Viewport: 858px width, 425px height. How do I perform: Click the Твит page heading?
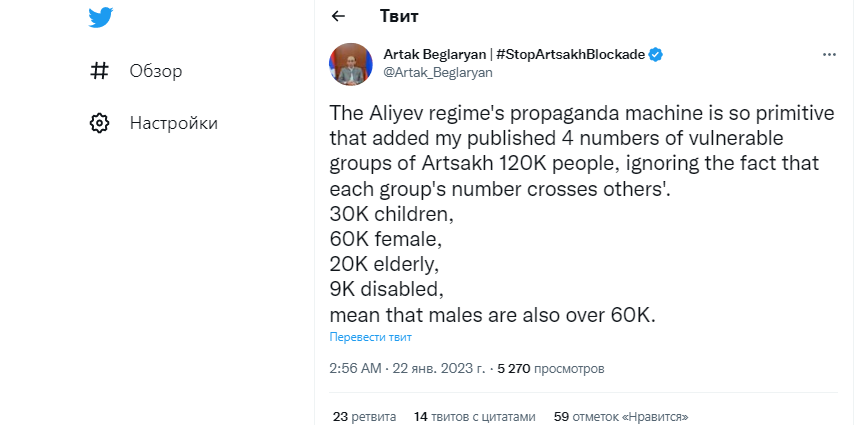click(x=400, y=16)
